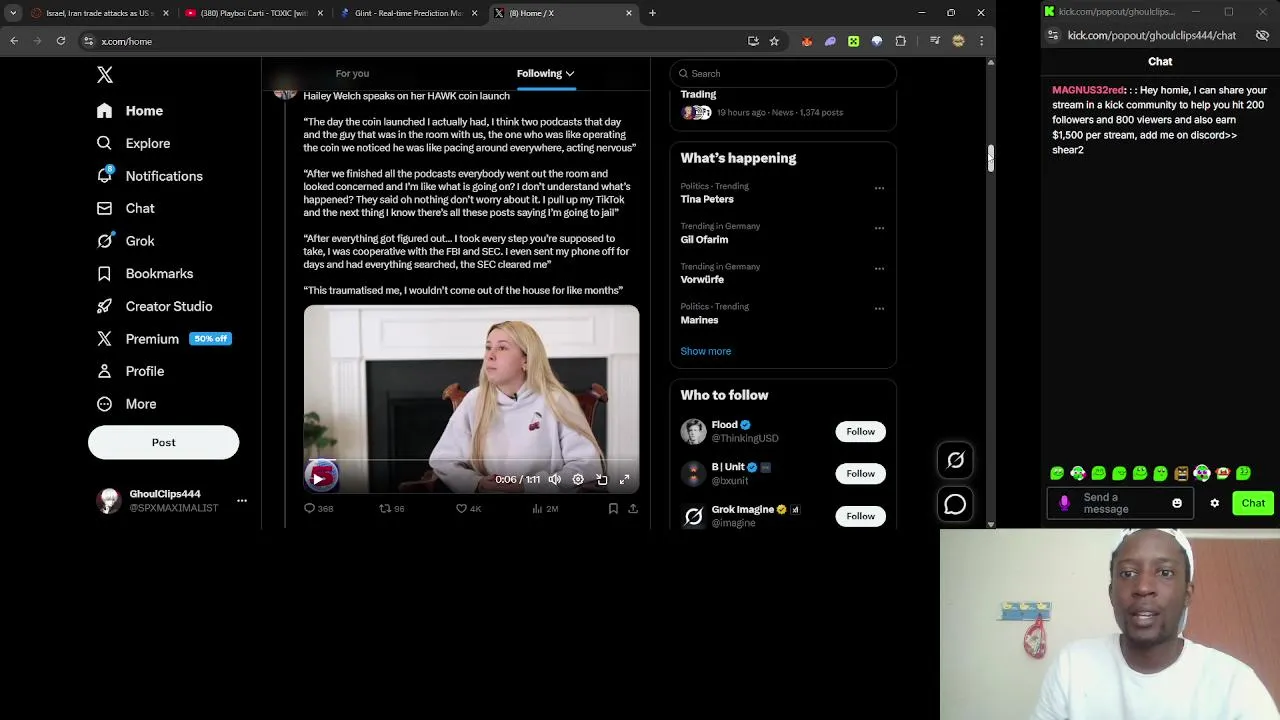Click the reply icon with 368 replies
The image size is (1280, 720).
pos(319,508)
